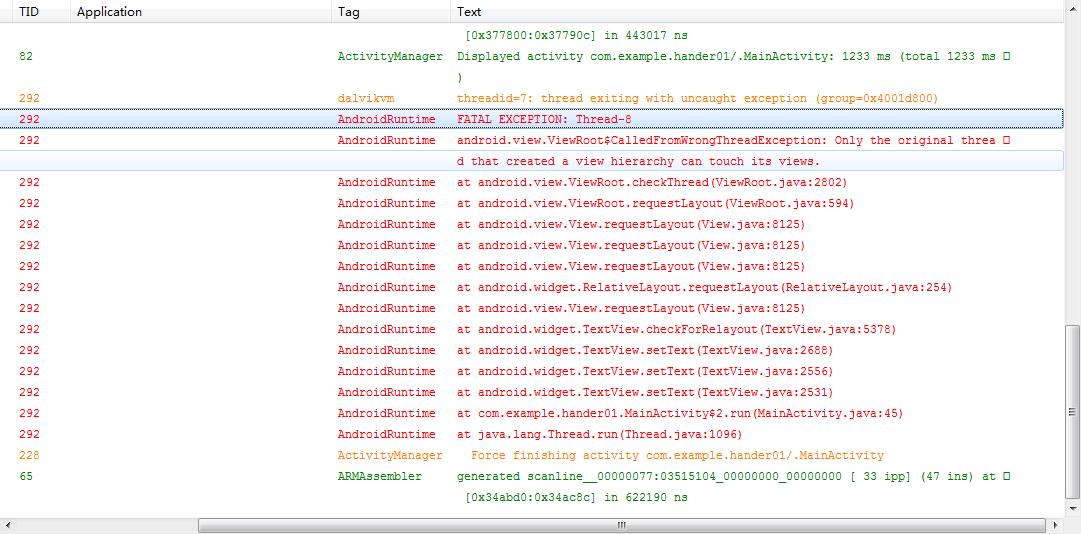This screenshot has height=534, width=1081.
Task: Sort by the Application column header
Action: pyautogui.click(x=110, y=12)
